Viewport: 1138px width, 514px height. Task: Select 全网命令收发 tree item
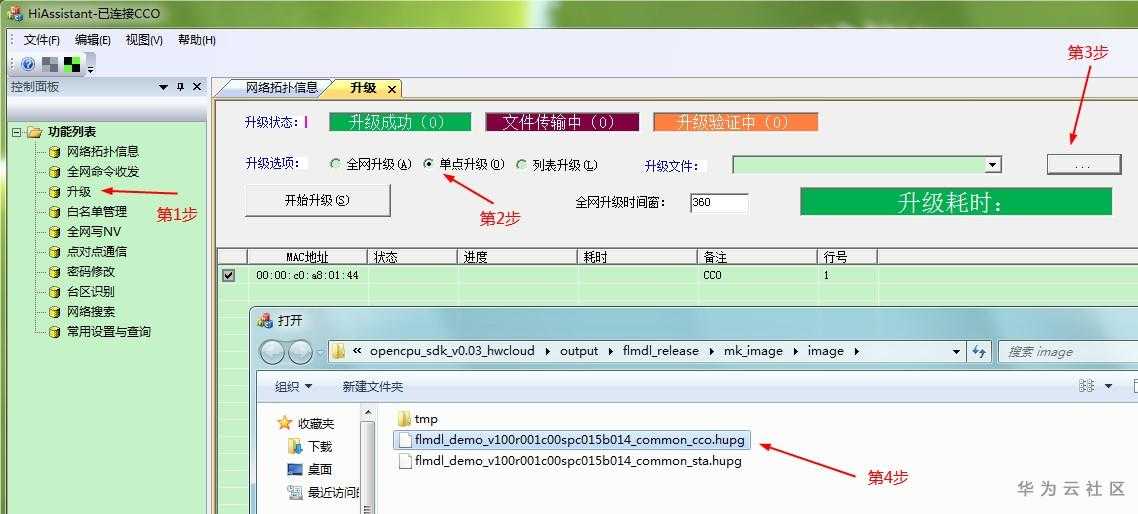click(102, 172)
